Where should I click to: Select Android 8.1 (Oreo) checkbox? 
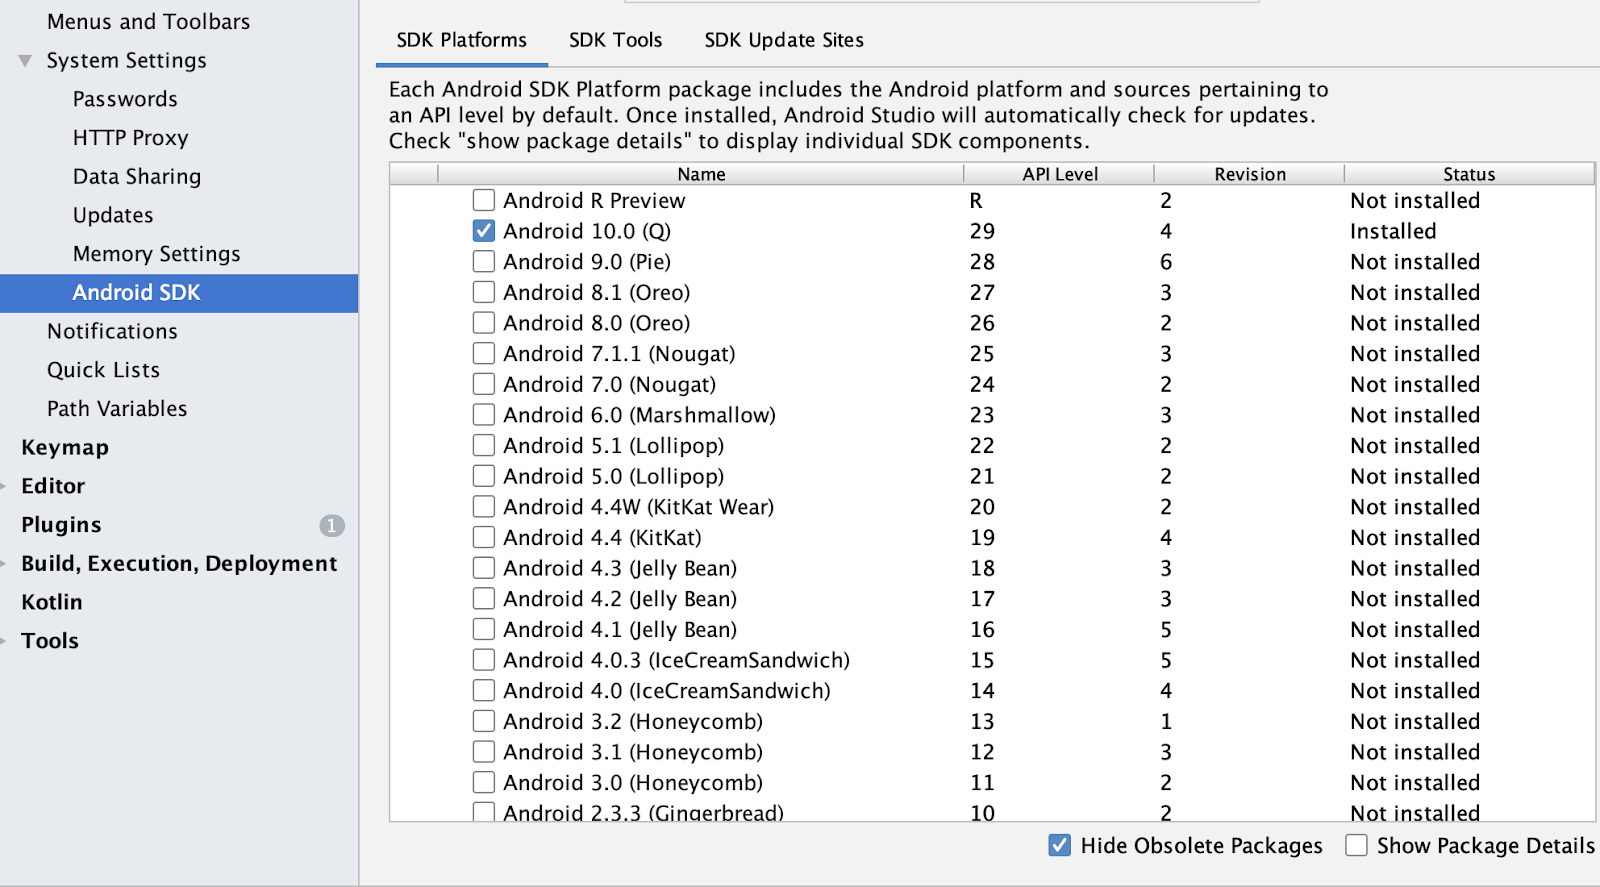[x=484, y=292]
